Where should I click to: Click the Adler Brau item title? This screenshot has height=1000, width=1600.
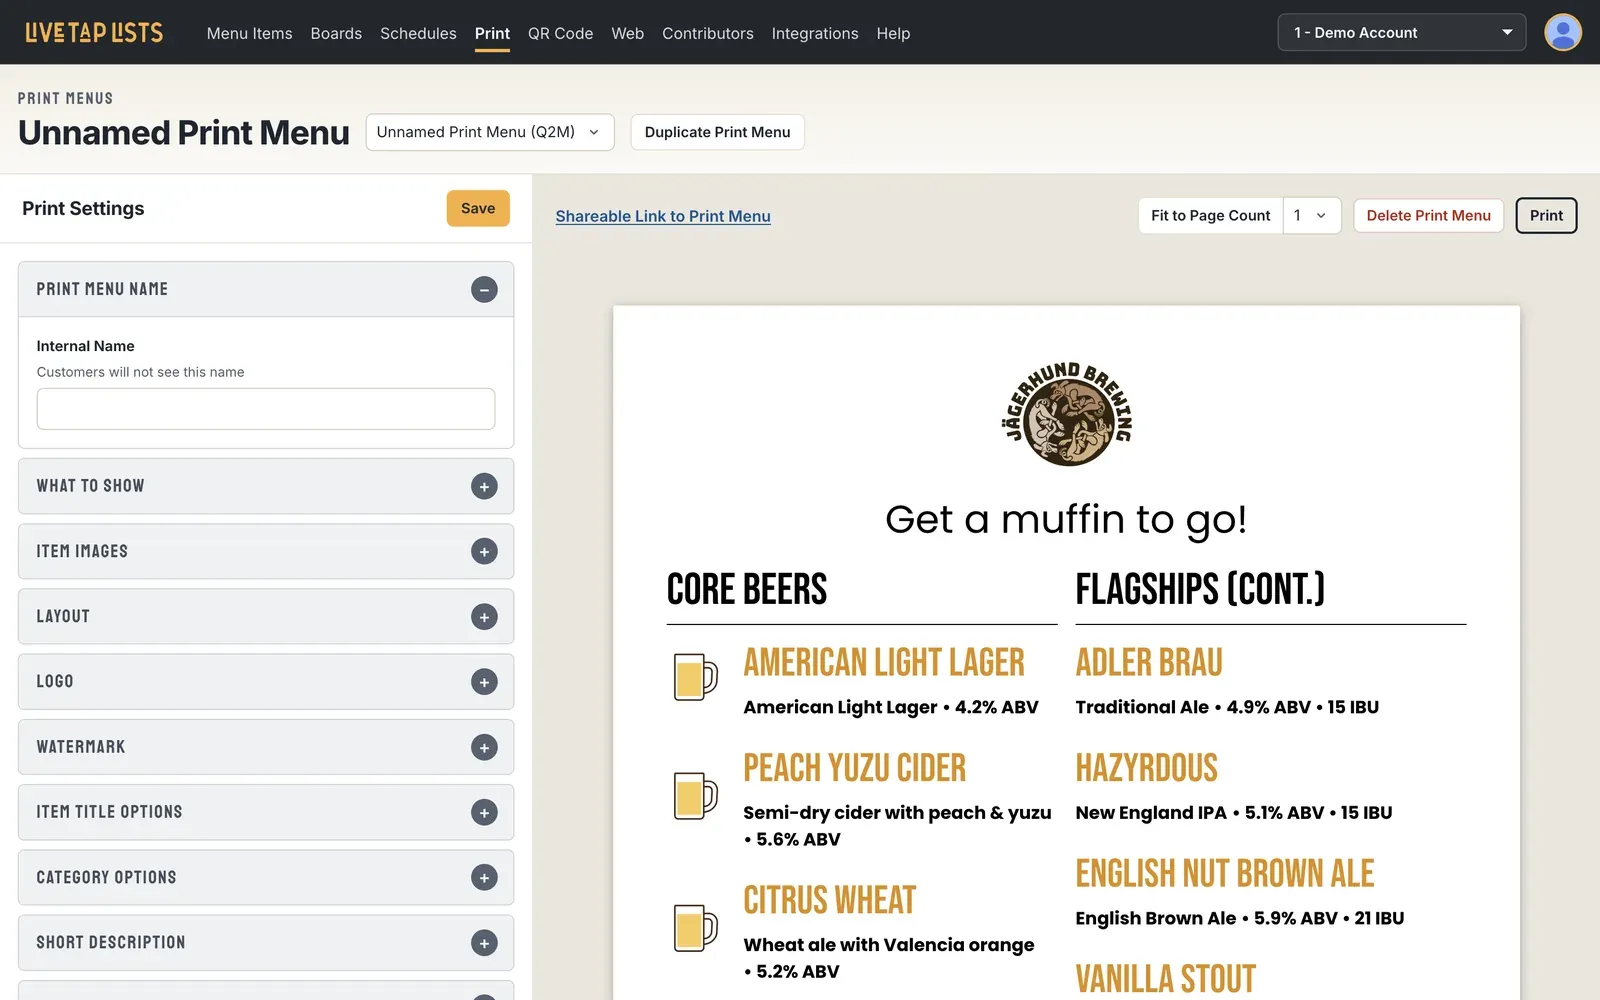click(1149, 662)
